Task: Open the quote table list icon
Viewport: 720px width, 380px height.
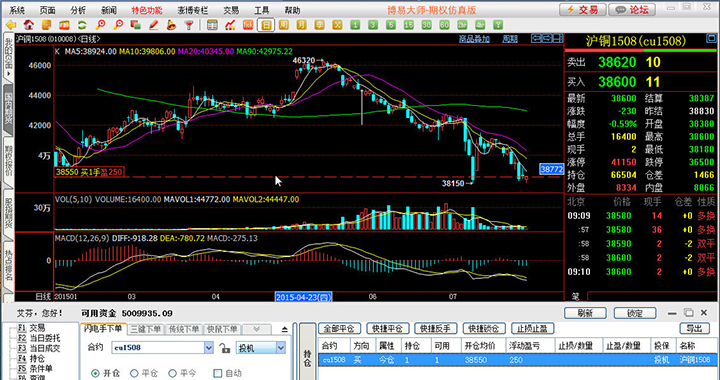Action: [x=212, y=25]
